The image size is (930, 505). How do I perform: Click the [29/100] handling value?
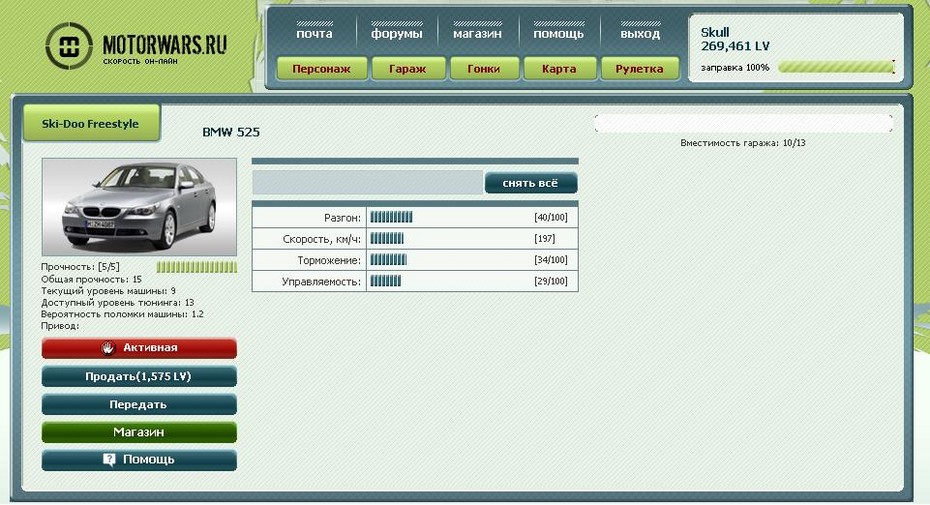coord(551,281)
